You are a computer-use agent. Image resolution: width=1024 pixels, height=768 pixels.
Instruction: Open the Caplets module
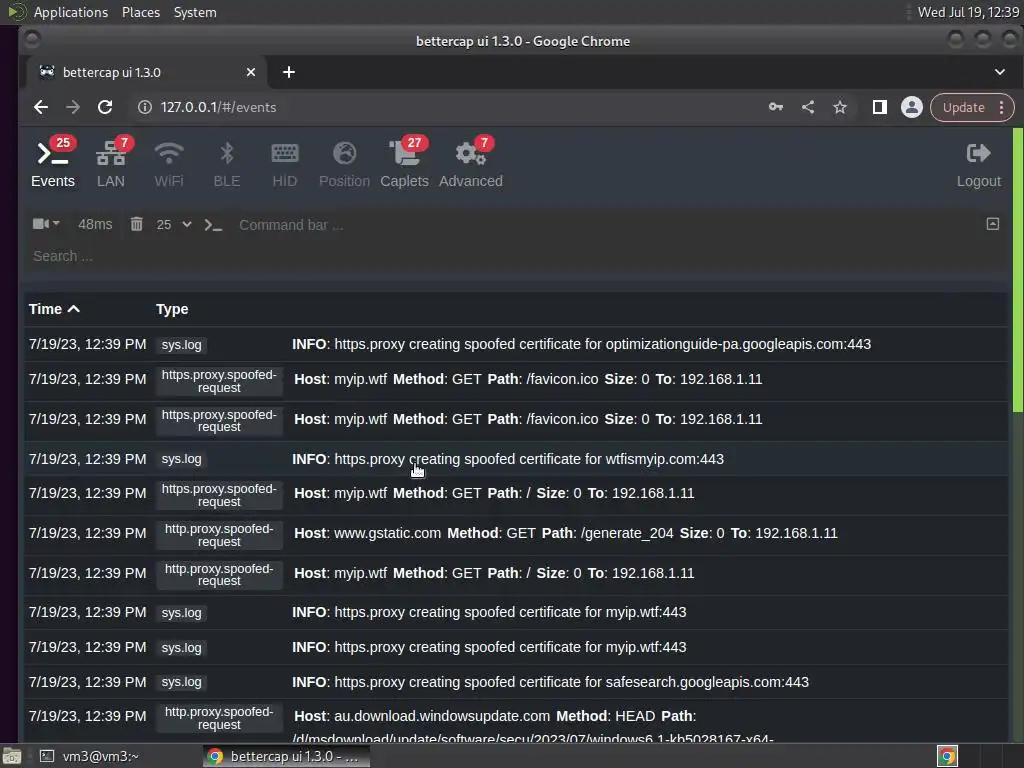pyautogui.click(x=404, y=163)
